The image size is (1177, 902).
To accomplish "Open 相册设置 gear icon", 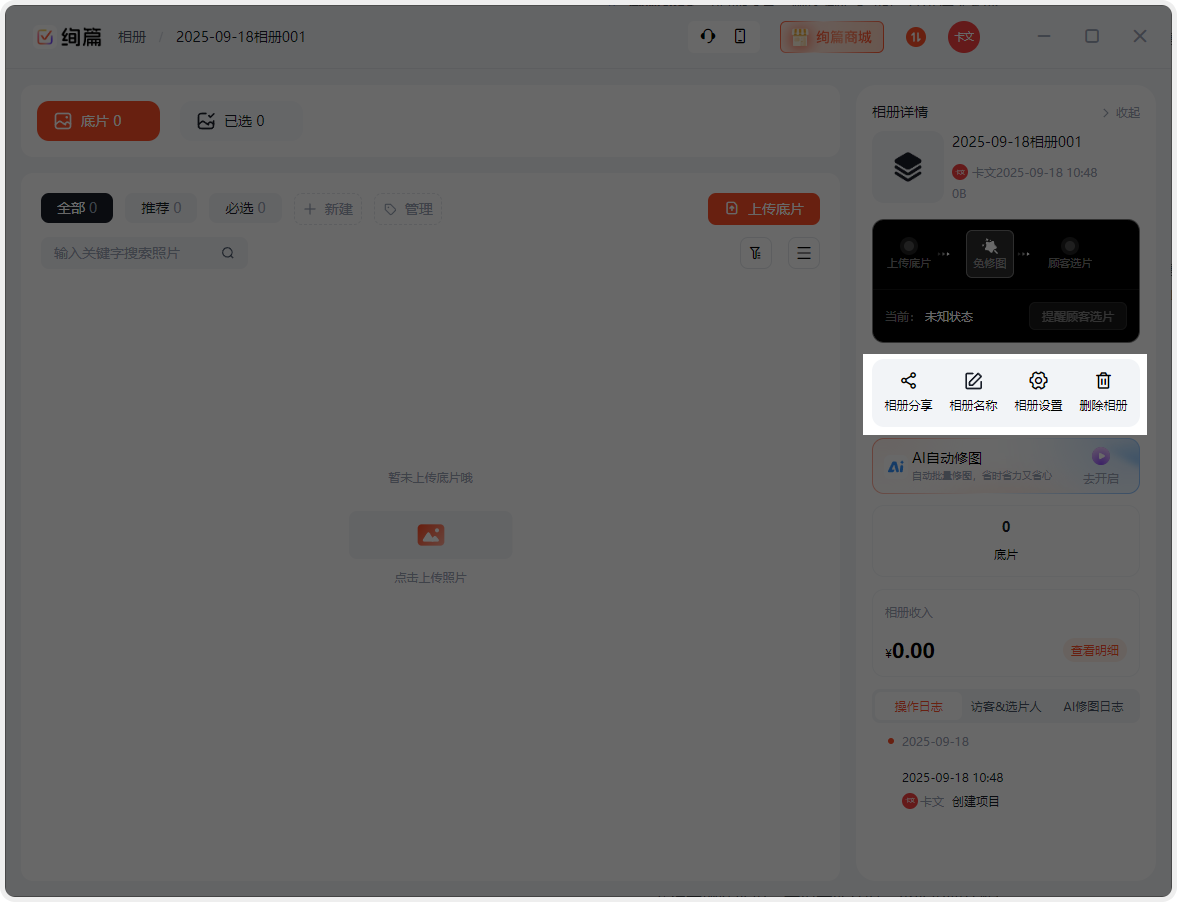I will click(1038, 381).
